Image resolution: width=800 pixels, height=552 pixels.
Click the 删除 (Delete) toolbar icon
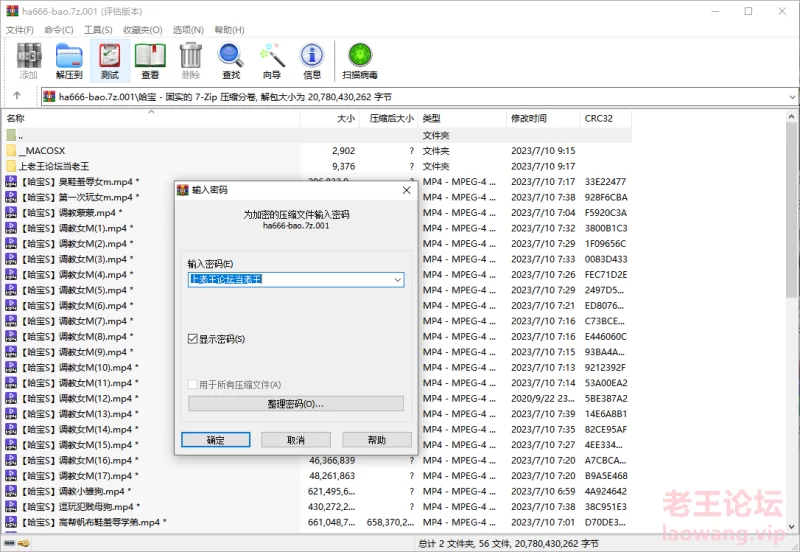click(191, 61)
